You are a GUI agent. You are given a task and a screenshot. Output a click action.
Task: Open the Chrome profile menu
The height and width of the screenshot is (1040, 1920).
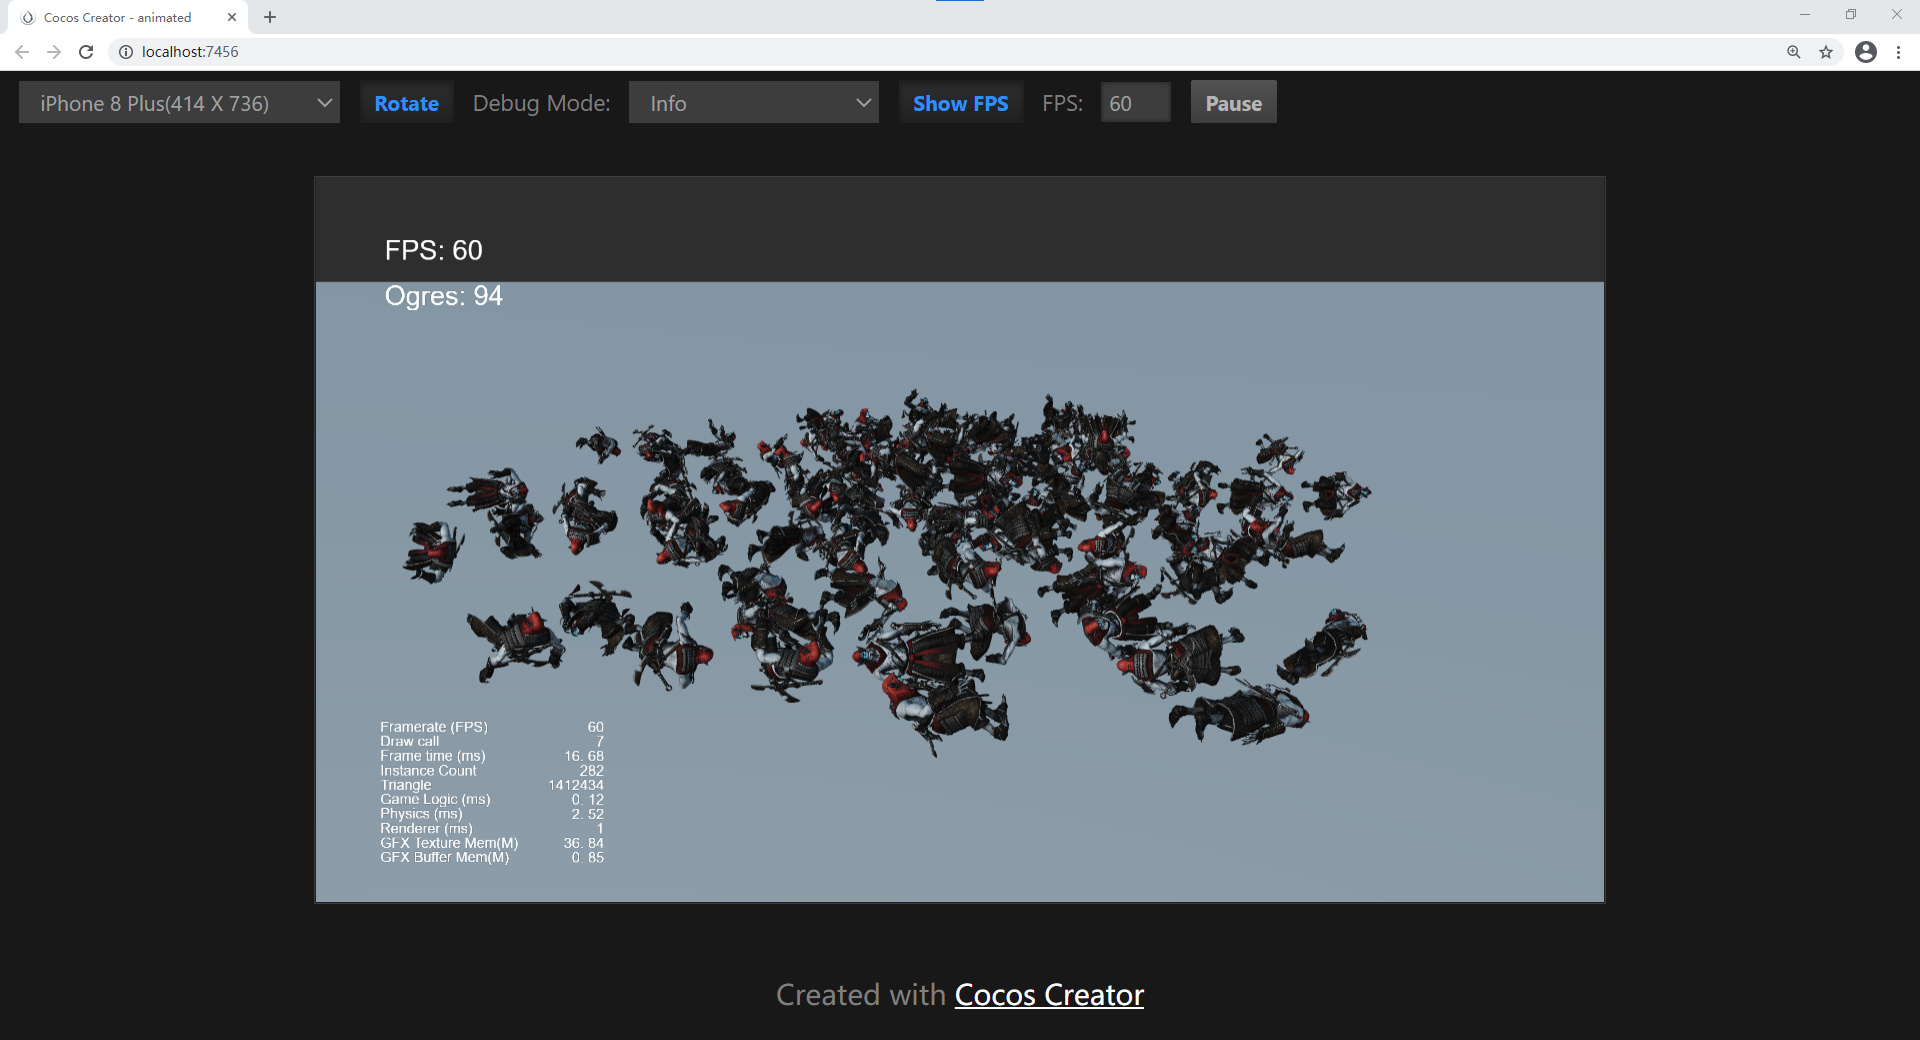coord(1866,52)
